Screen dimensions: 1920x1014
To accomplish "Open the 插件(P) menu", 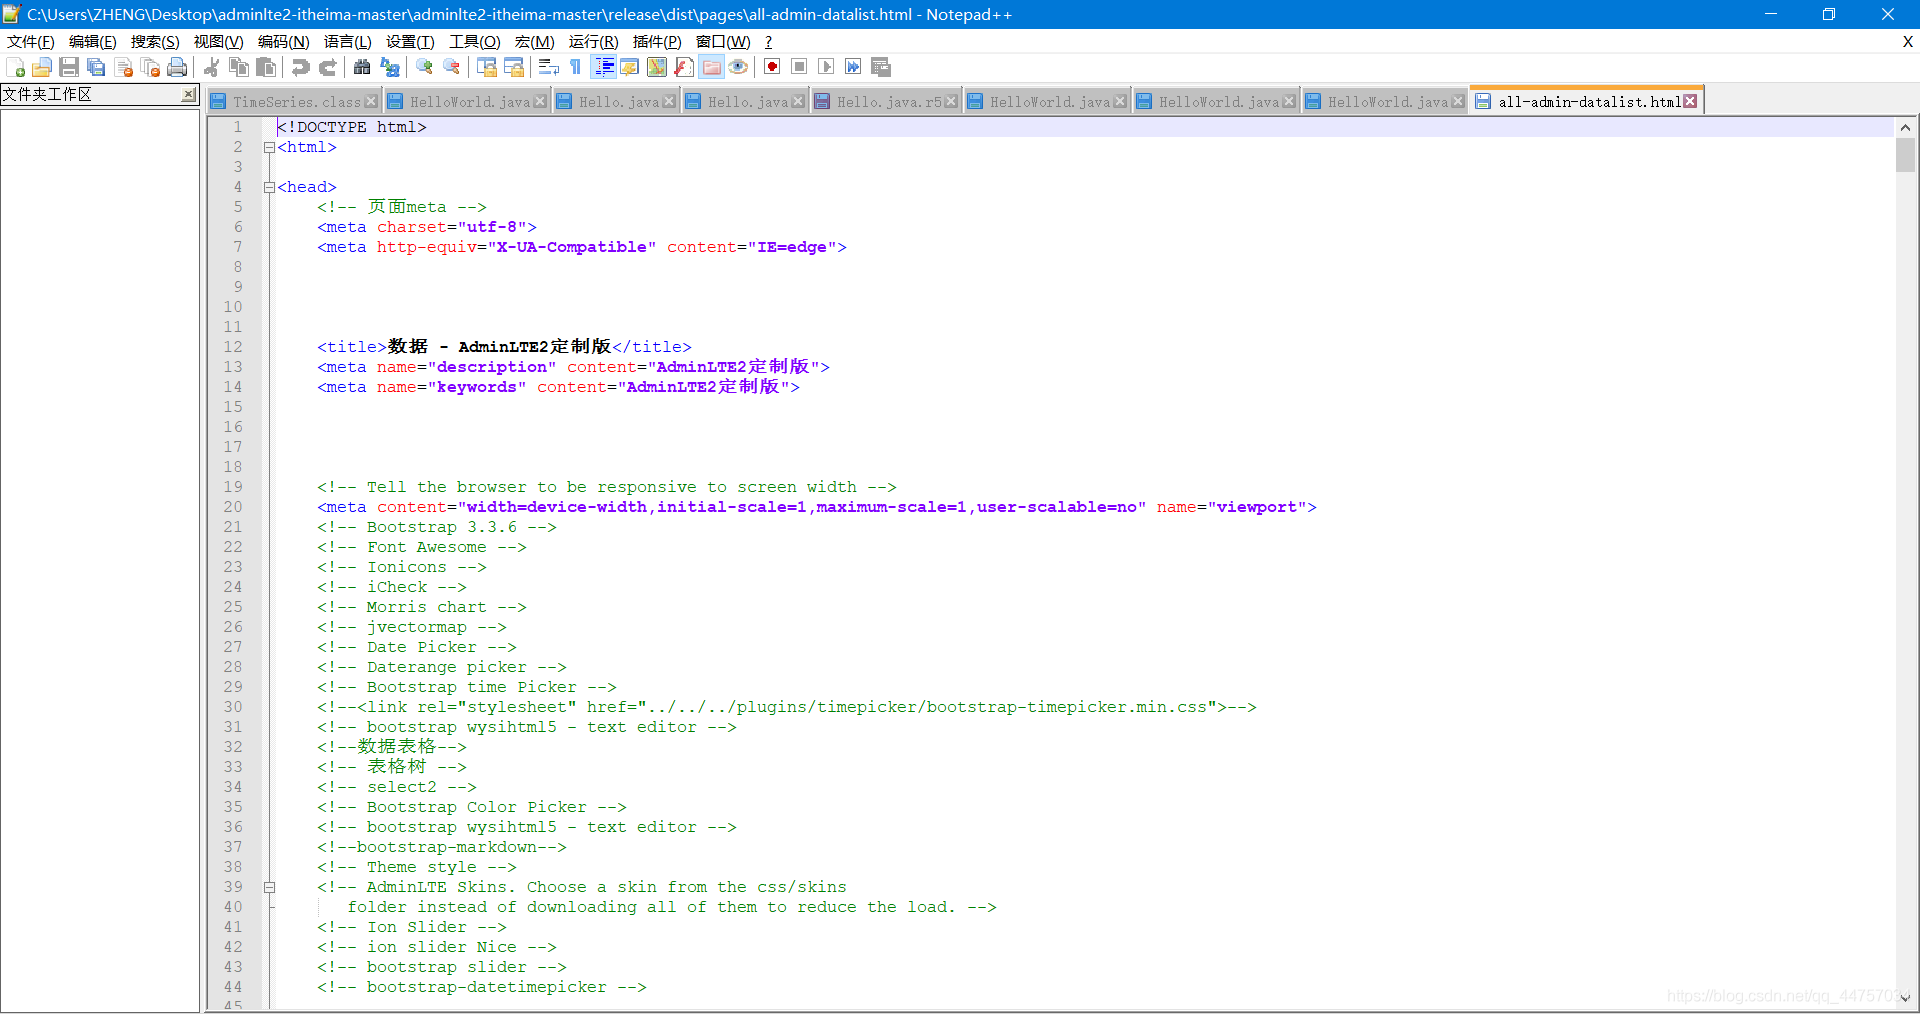I will tap(657, 42).
